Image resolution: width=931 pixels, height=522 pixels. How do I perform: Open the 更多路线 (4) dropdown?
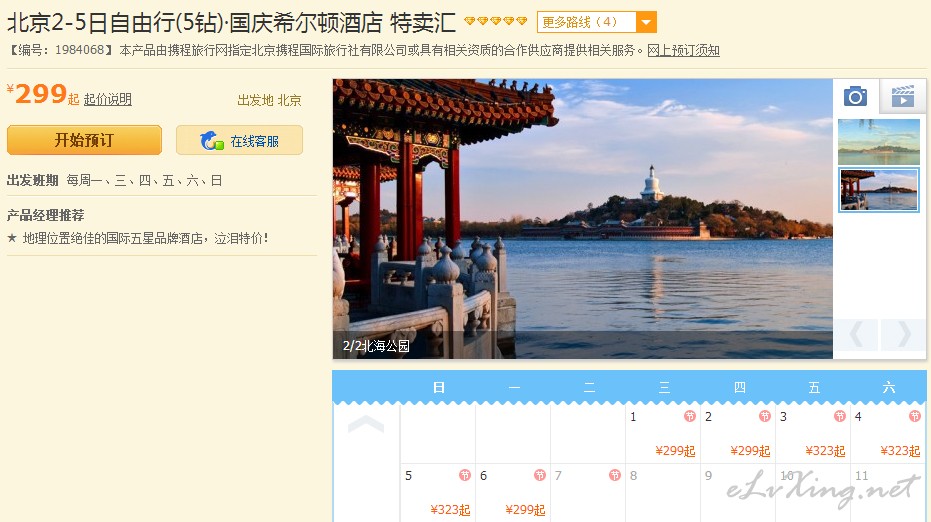tap(597, 23)
